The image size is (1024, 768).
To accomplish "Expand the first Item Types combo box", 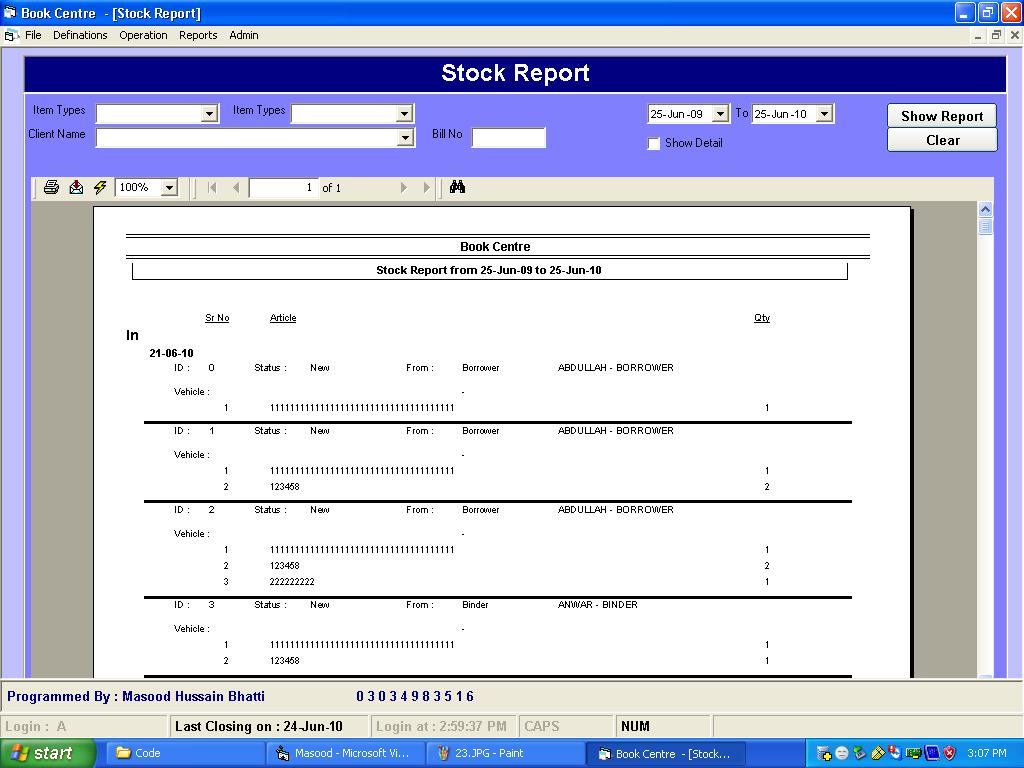I will click(x=209, y=114).
